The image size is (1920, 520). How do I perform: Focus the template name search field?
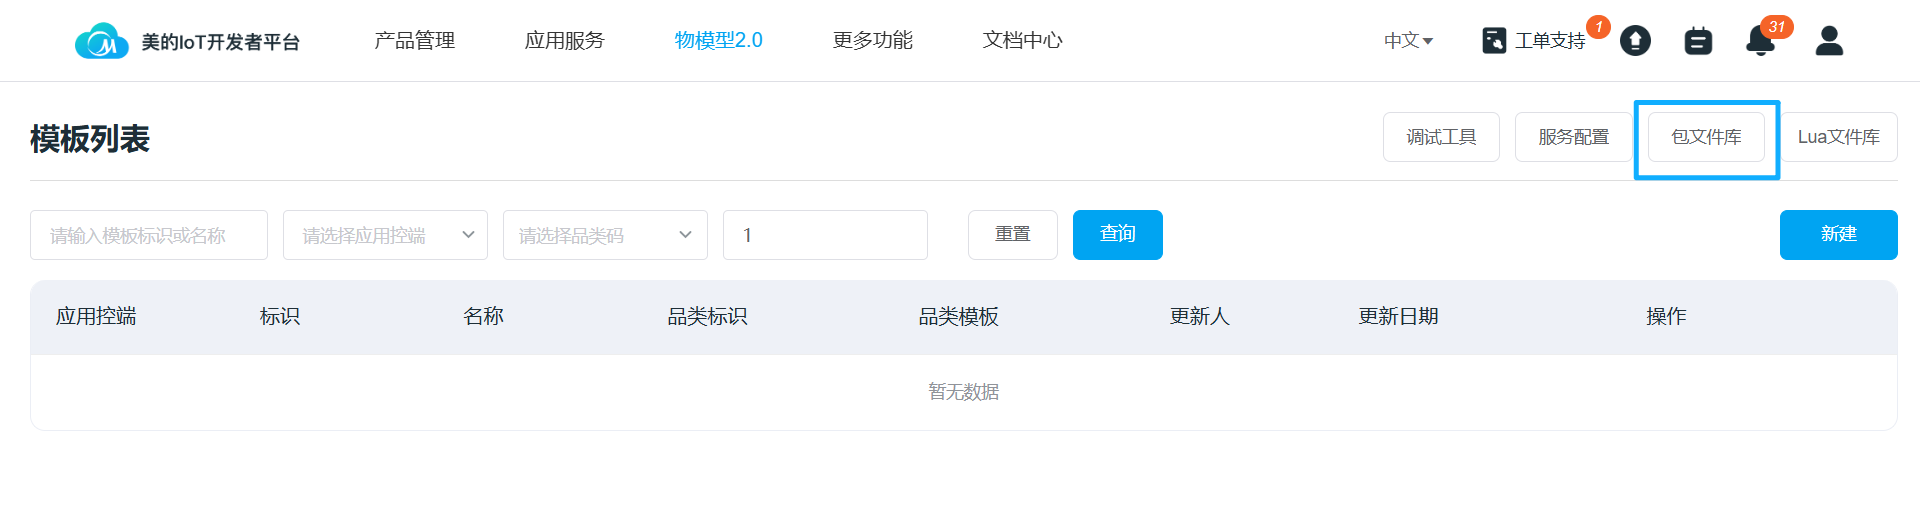149,235
